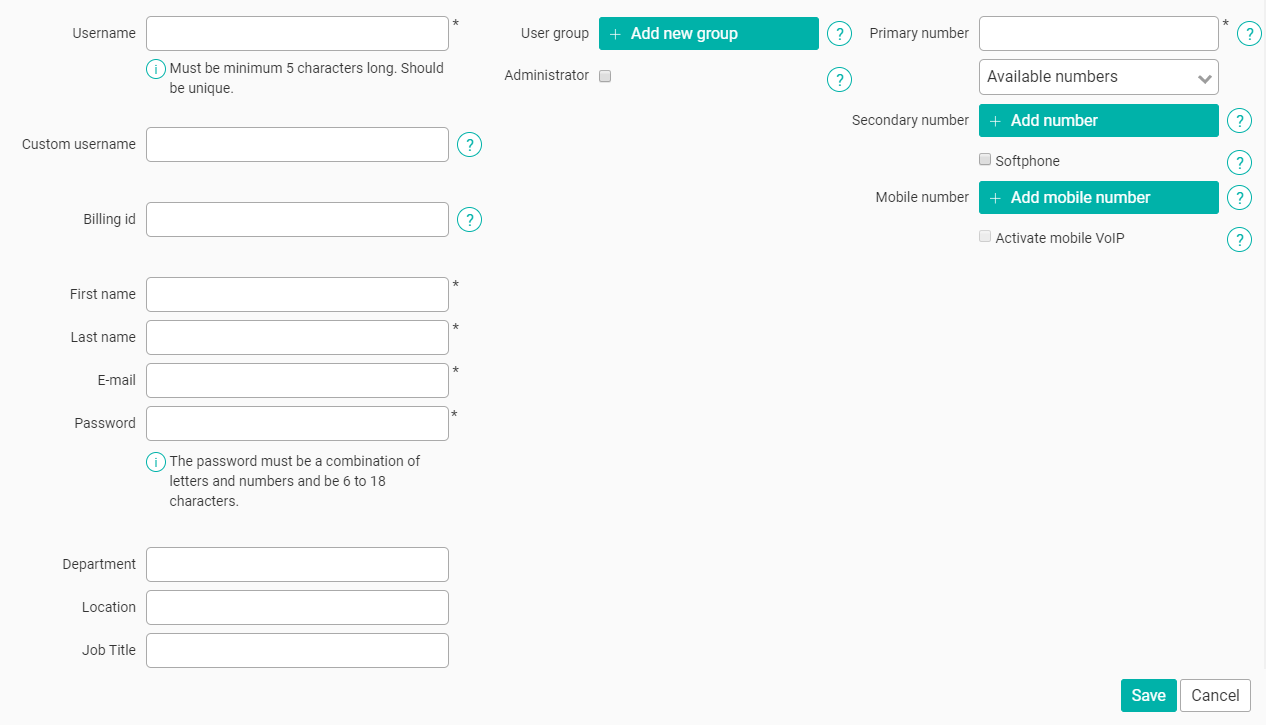Tick the Softphone checkbox

(x=985, y=159)
